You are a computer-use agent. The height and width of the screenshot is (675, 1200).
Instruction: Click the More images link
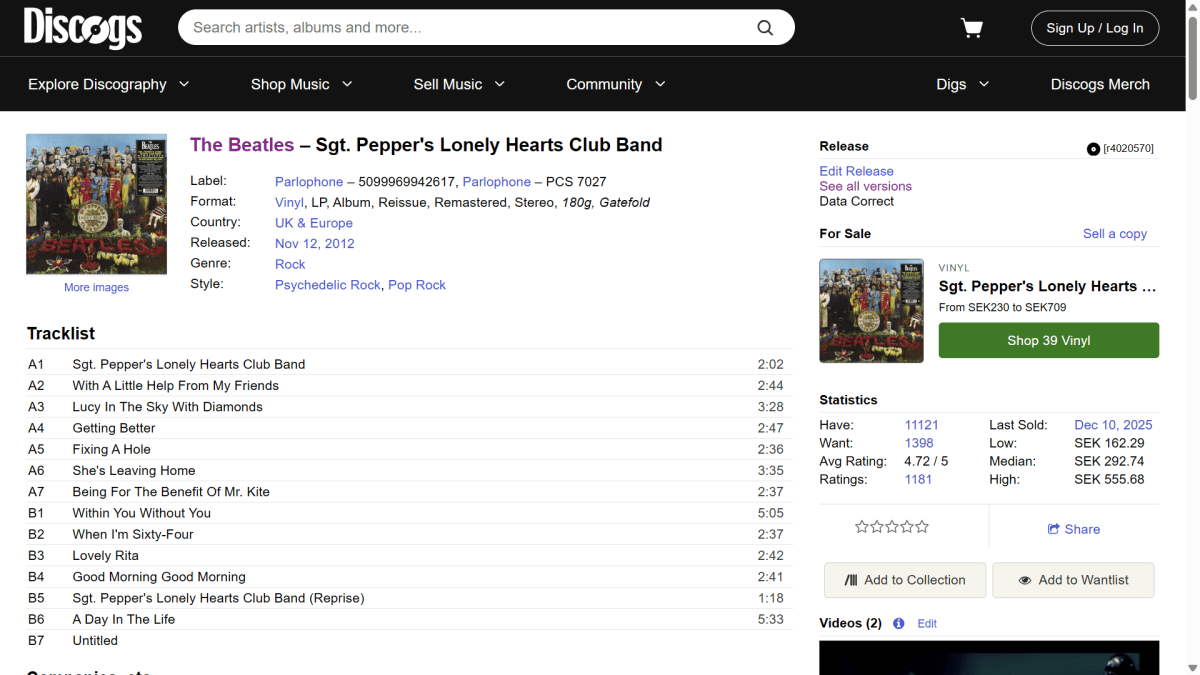click(x=96, y=287)
